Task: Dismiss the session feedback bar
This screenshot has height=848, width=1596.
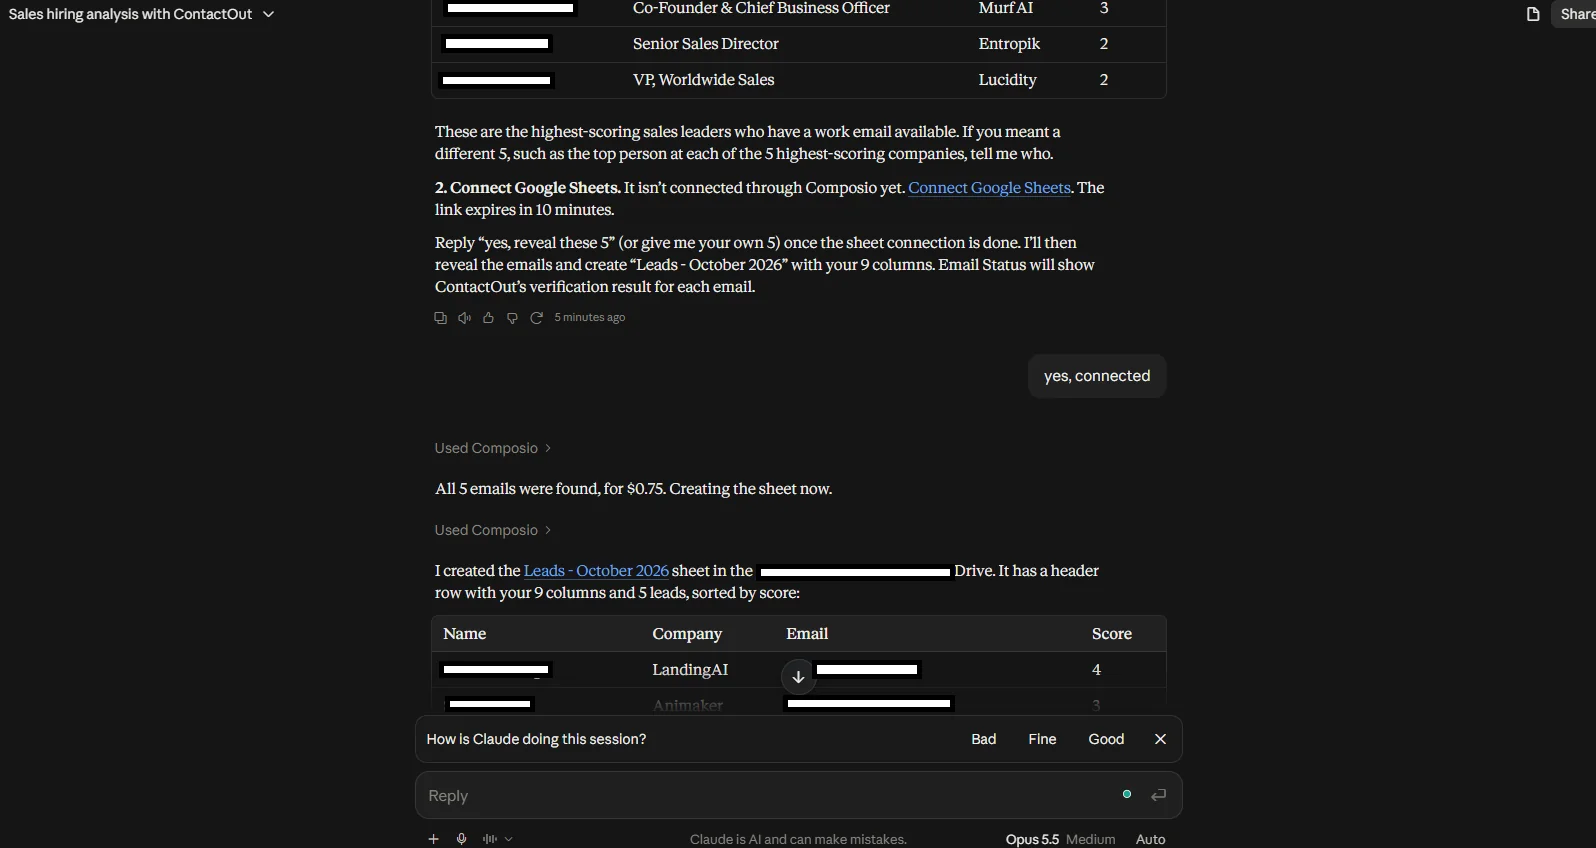Action: point(1160,739)
